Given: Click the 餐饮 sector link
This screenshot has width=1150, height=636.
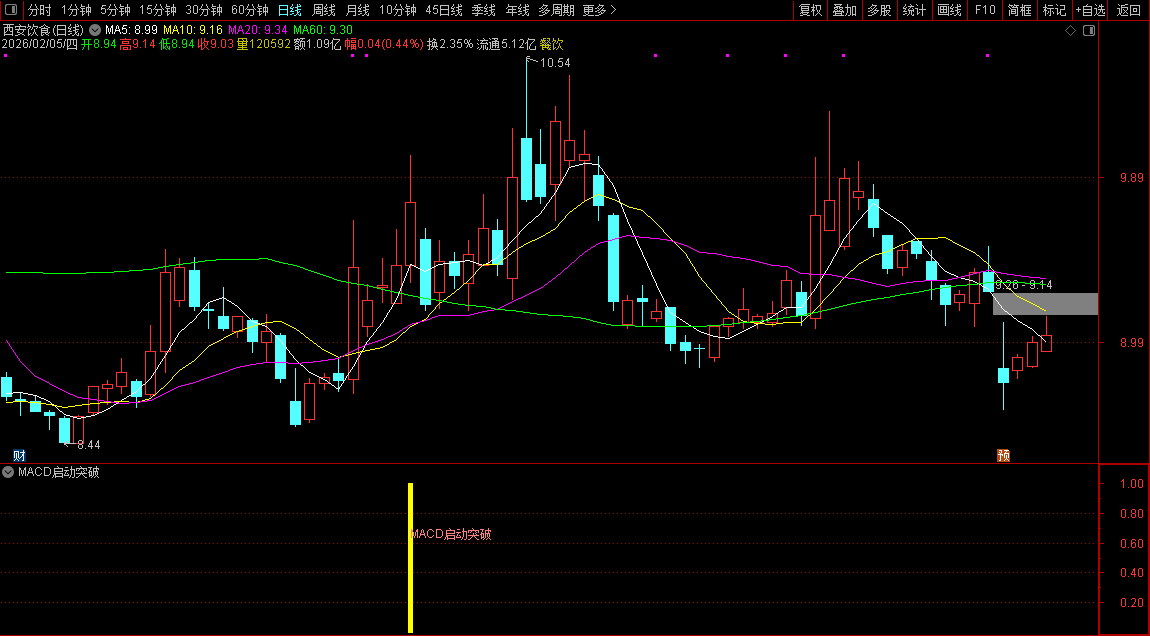Looking at the screenshot, I should pyautogui.click(x=552, y=44).
